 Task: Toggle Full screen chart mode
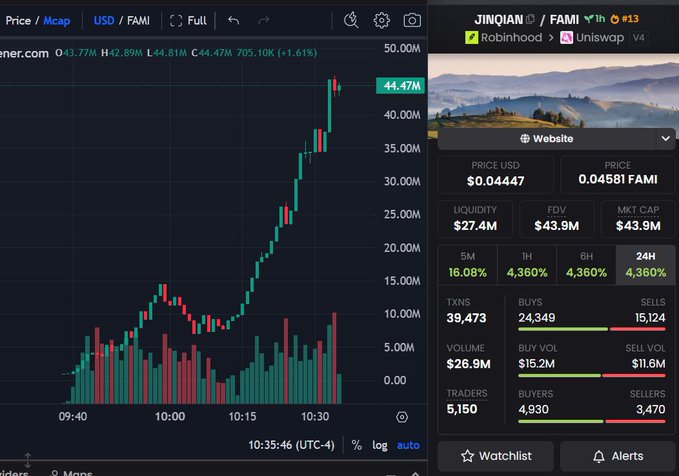(188, 20)
